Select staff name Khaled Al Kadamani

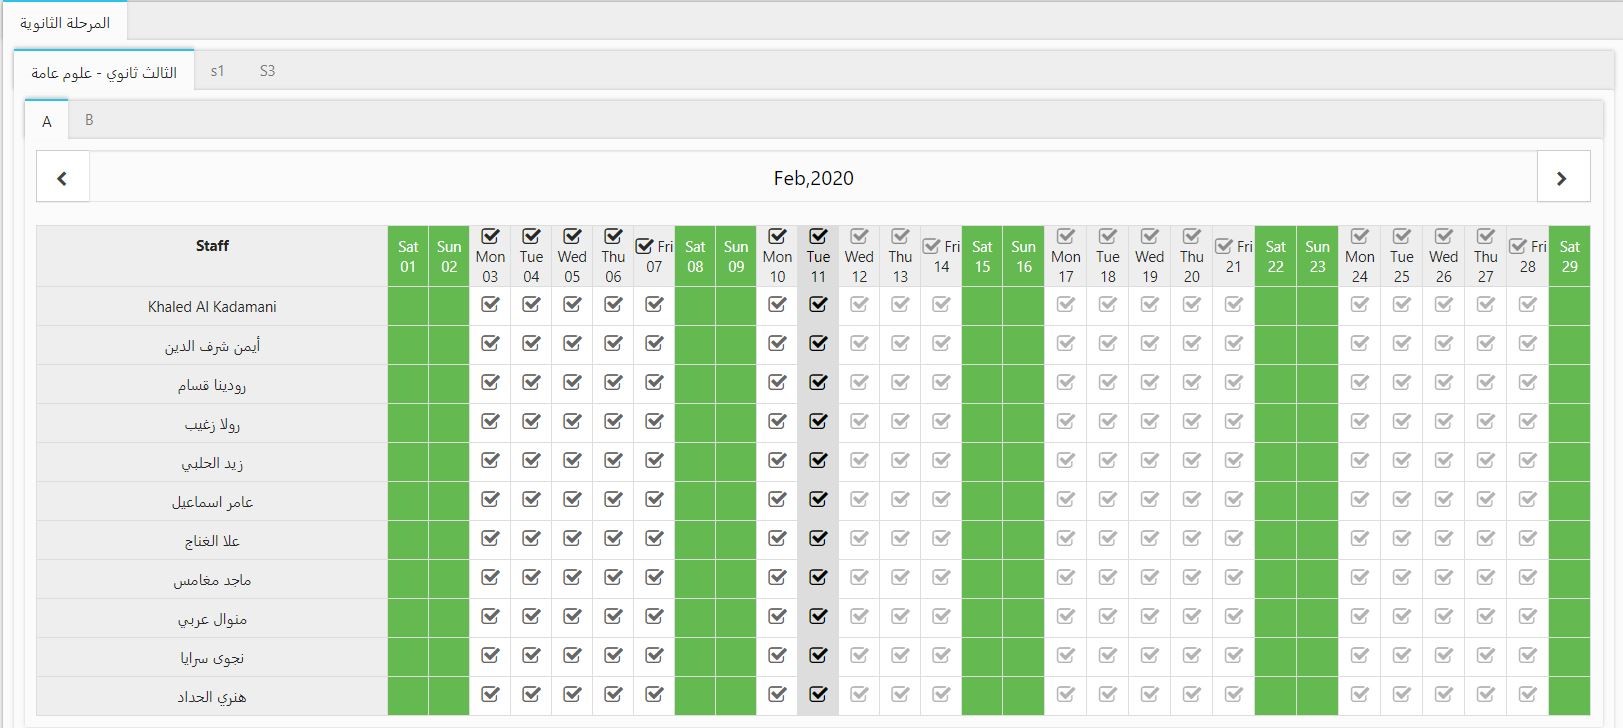pos(212,307)
